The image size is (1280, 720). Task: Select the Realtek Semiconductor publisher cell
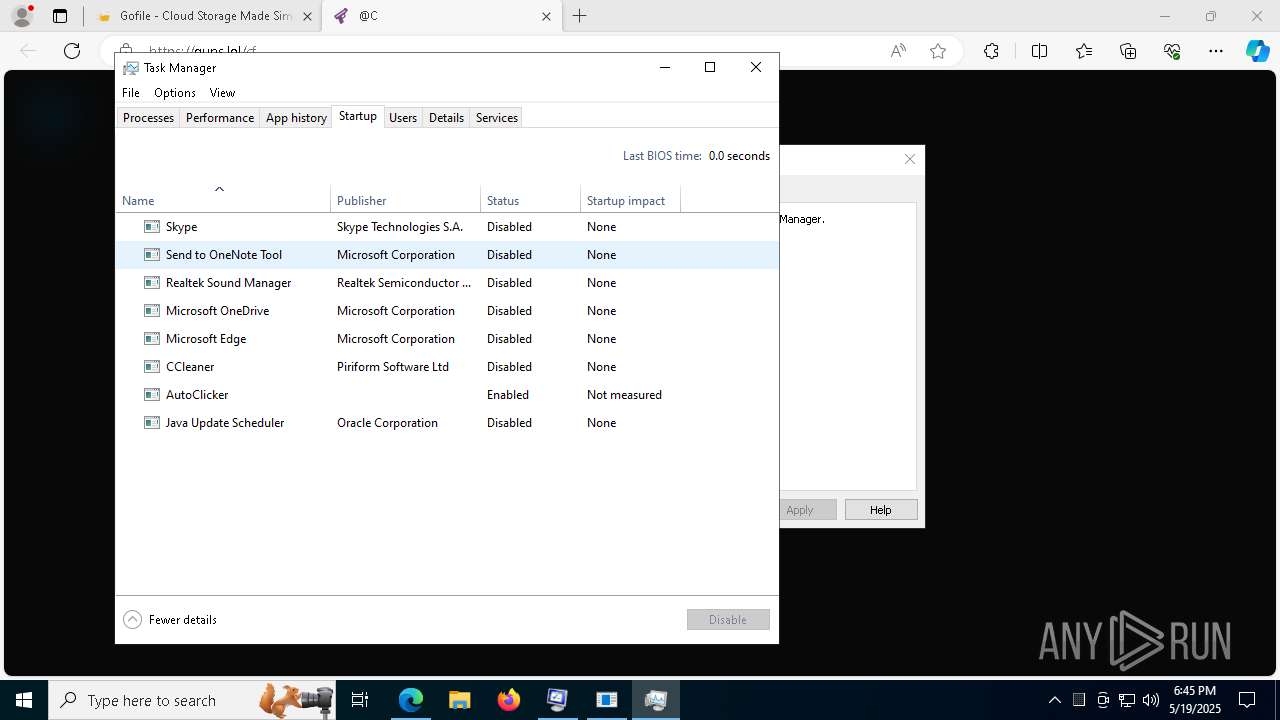pos(404,283)
